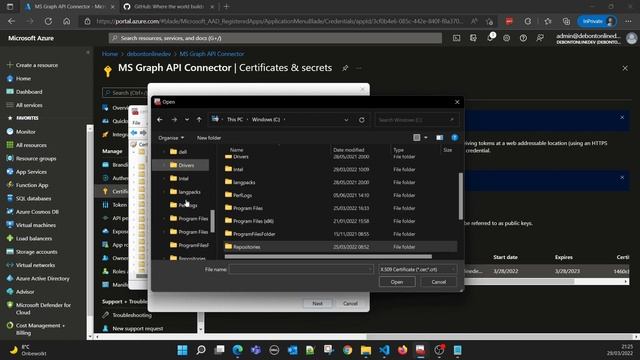Select langpacks folder in navigation tree
The image size is (640, 360).
click(x=189, y=192)
